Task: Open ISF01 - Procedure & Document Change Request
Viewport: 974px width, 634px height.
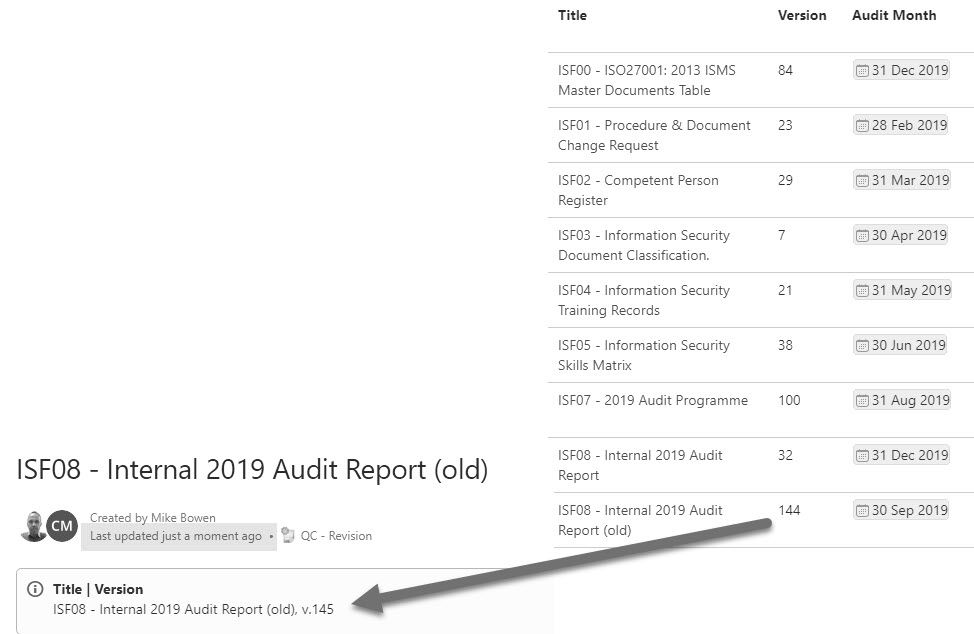Action: [654, 135]
